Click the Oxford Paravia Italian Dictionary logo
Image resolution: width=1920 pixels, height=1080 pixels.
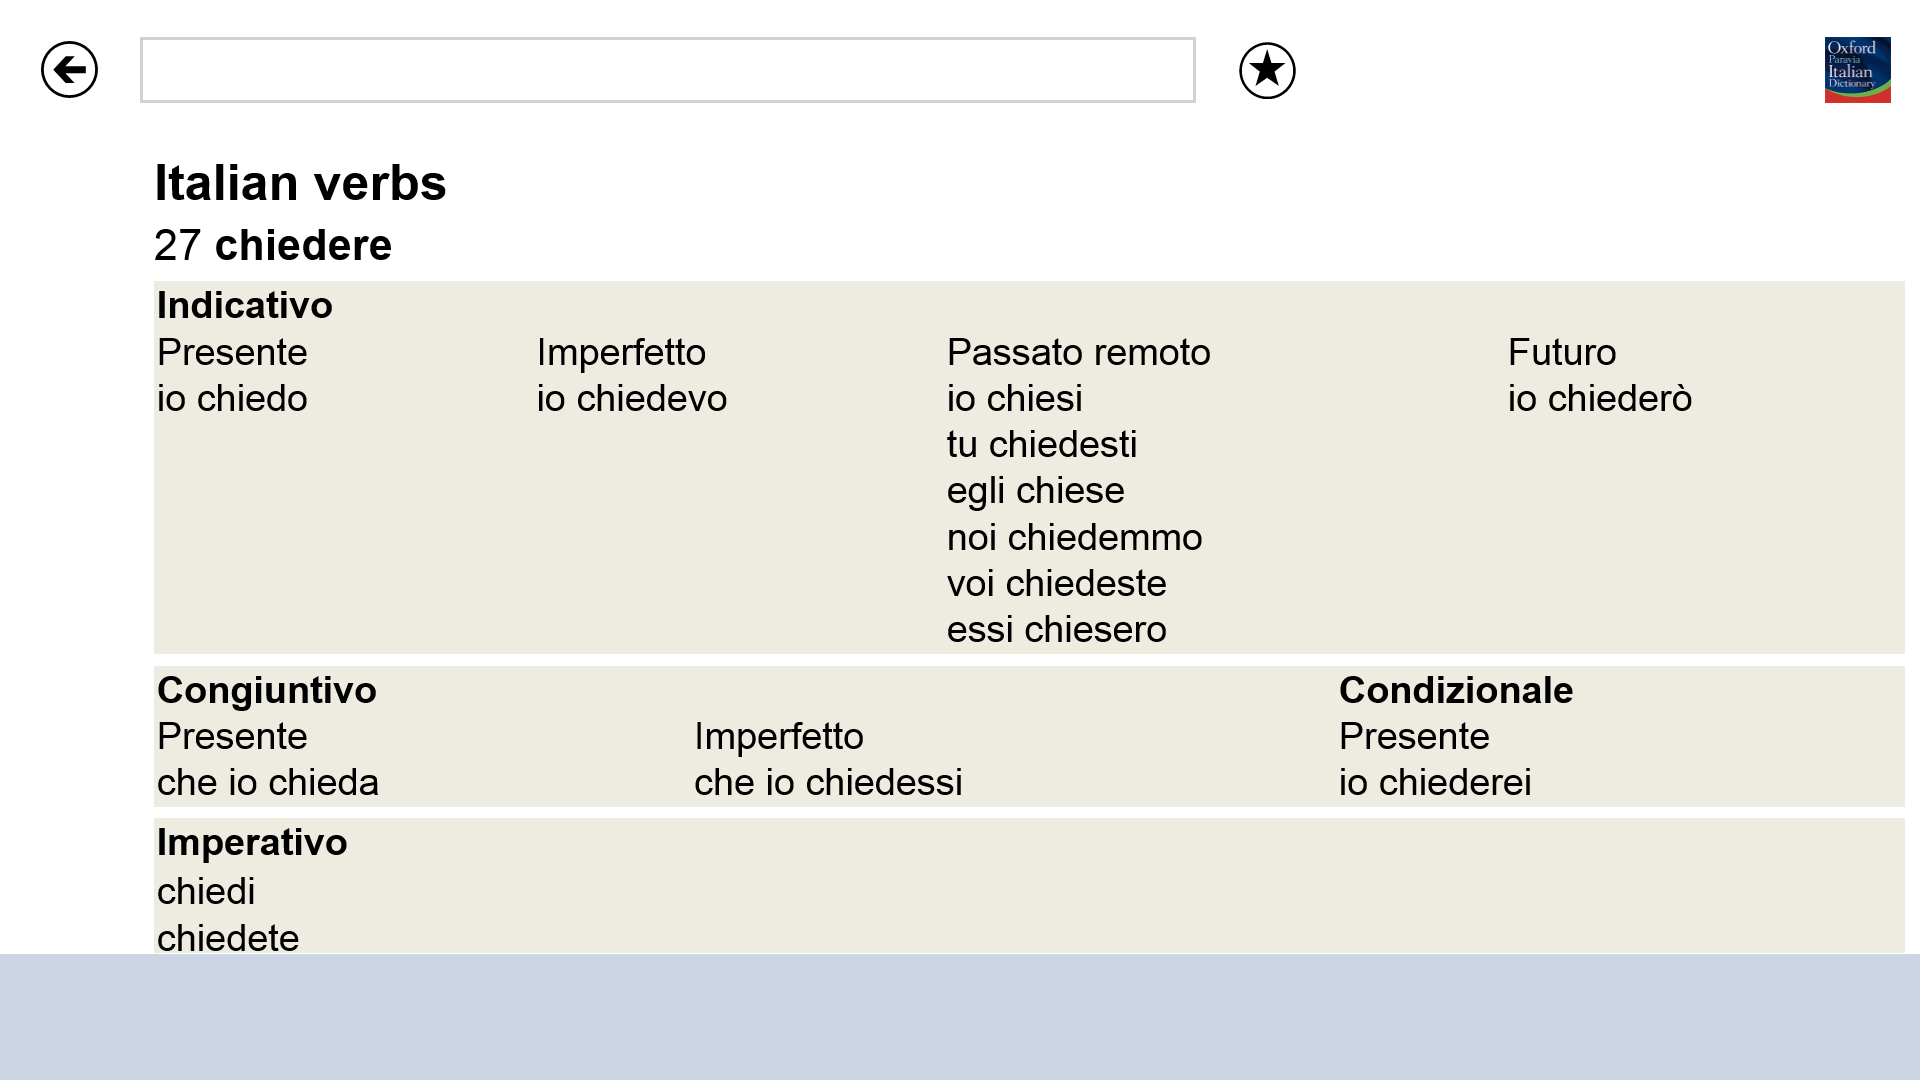point(1857,70)
